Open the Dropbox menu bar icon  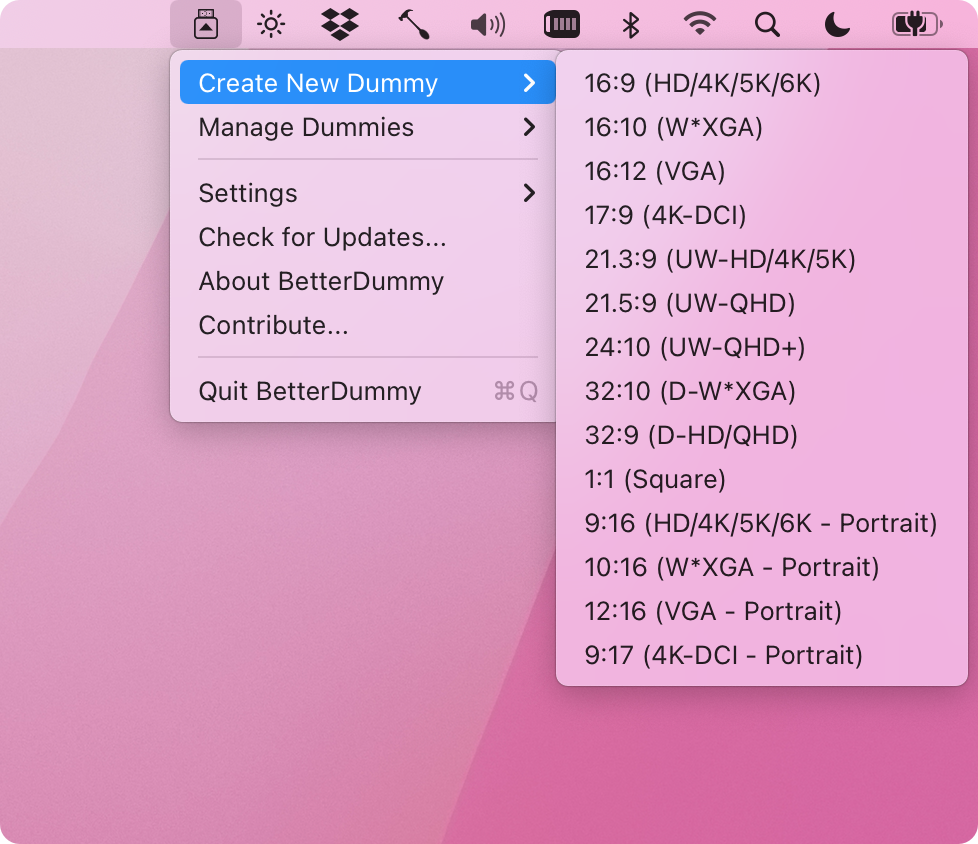click(x=340, y=25)
